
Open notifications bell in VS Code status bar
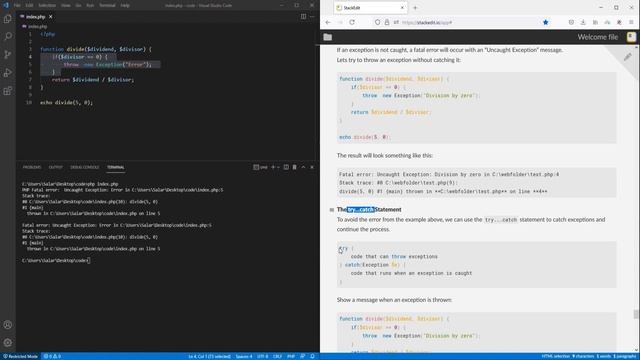(x=312, y=356)
